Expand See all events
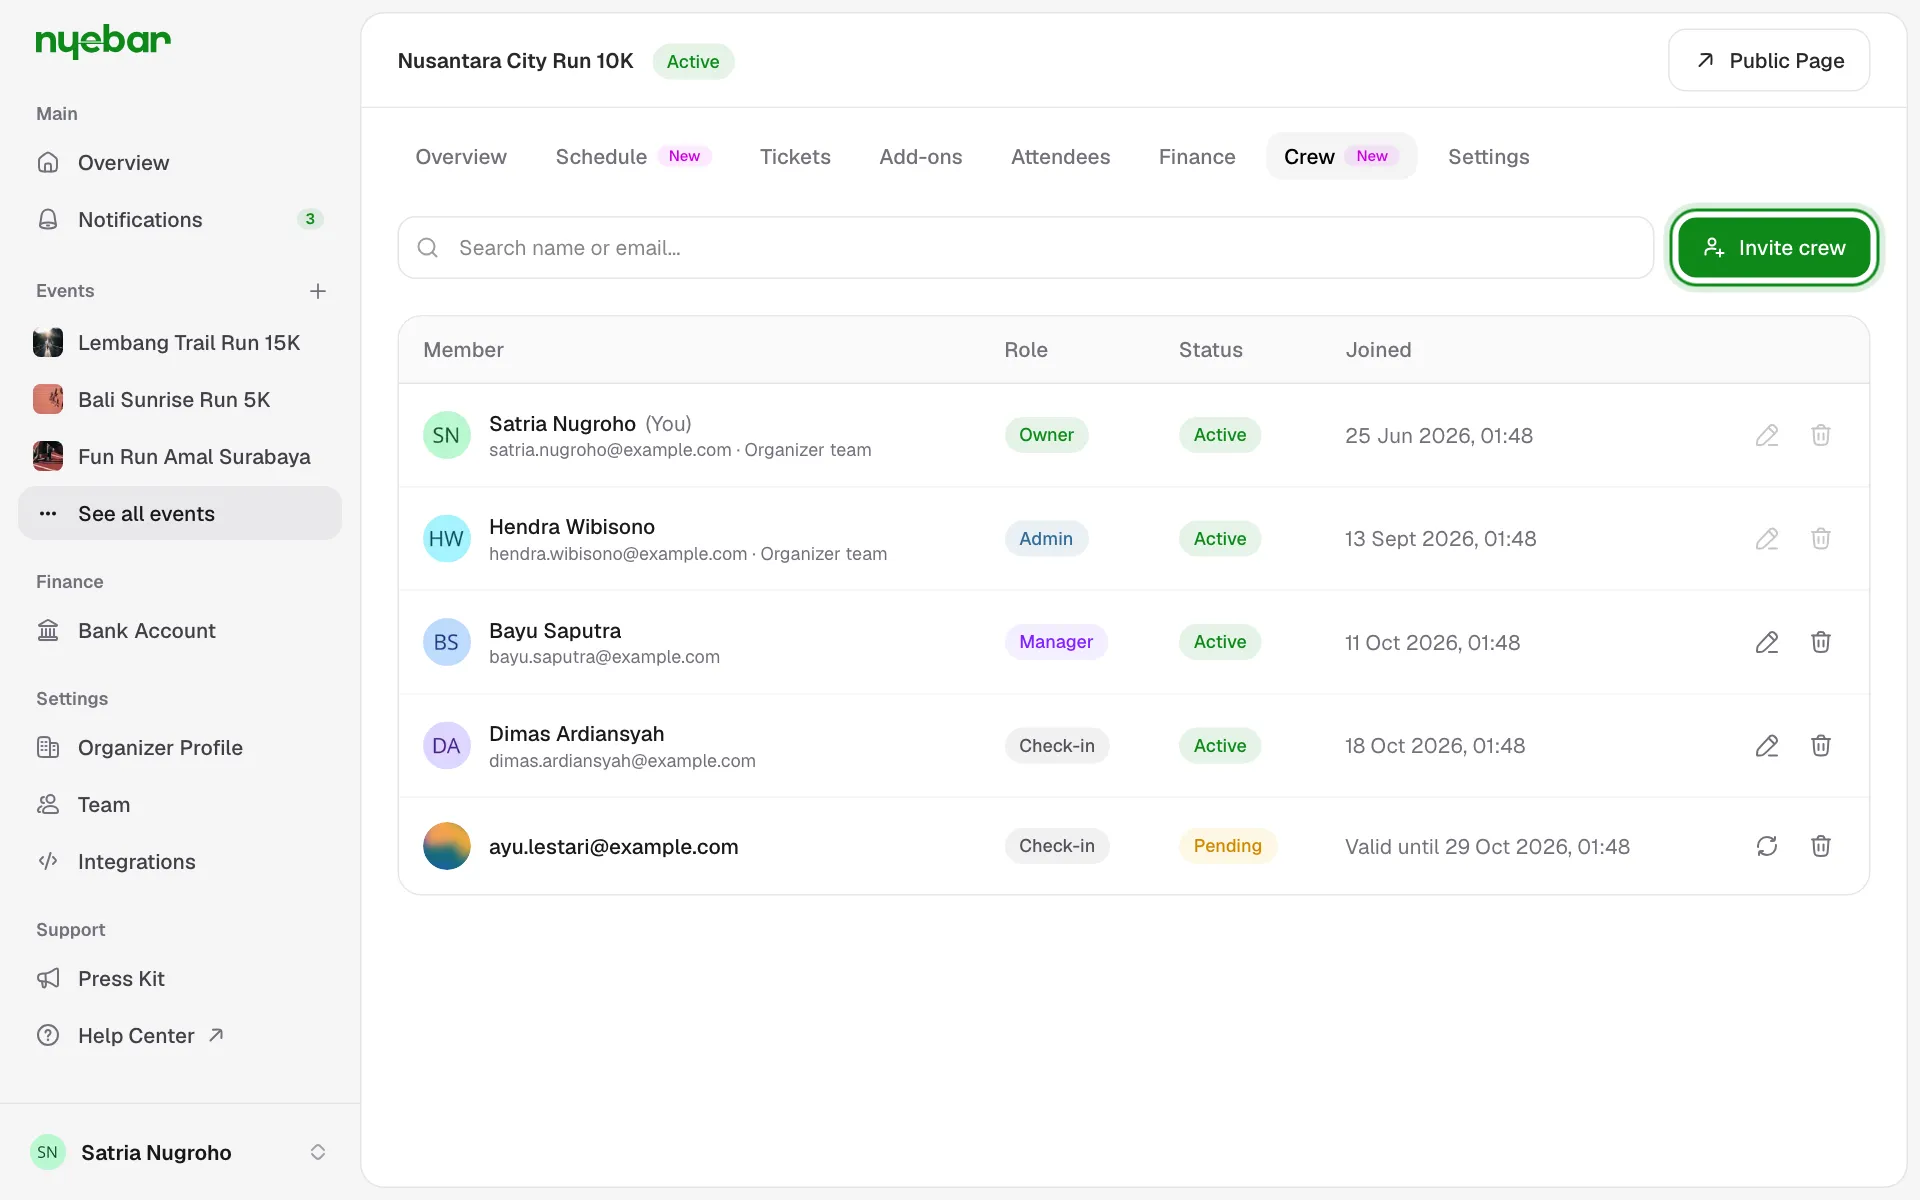This screenshot has height=1200, width=1920. 180,514
